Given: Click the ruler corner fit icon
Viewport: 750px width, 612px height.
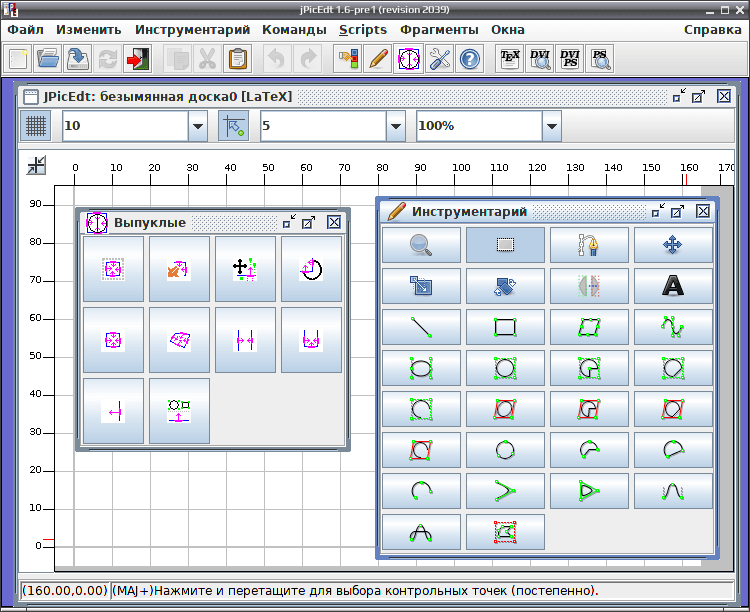Looking at the screenshot, I should 36,166.
